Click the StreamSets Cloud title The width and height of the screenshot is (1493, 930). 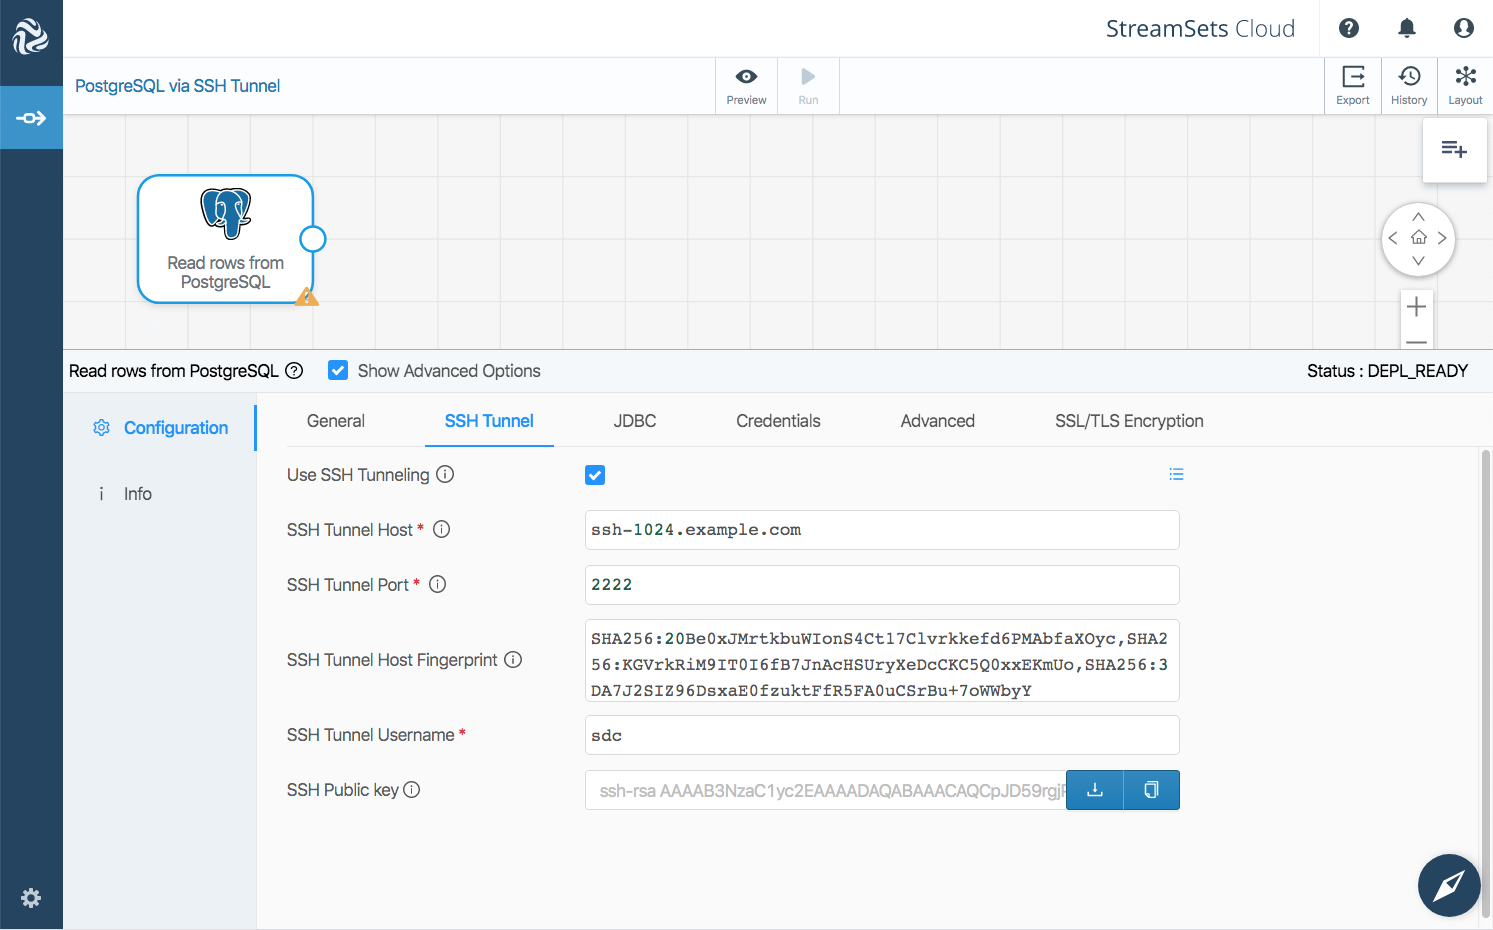[1200, 28]
